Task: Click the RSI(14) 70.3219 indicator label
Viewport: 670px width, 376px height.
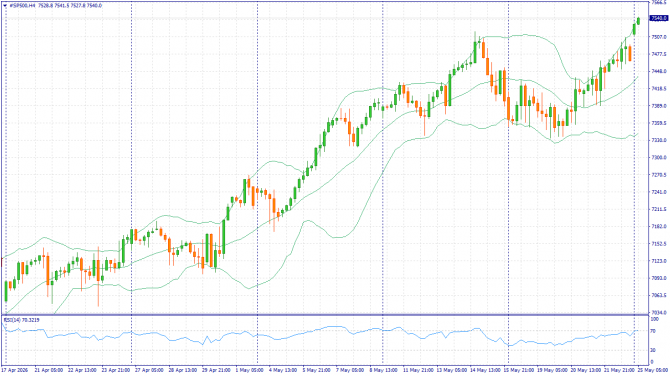Action: 22,320
